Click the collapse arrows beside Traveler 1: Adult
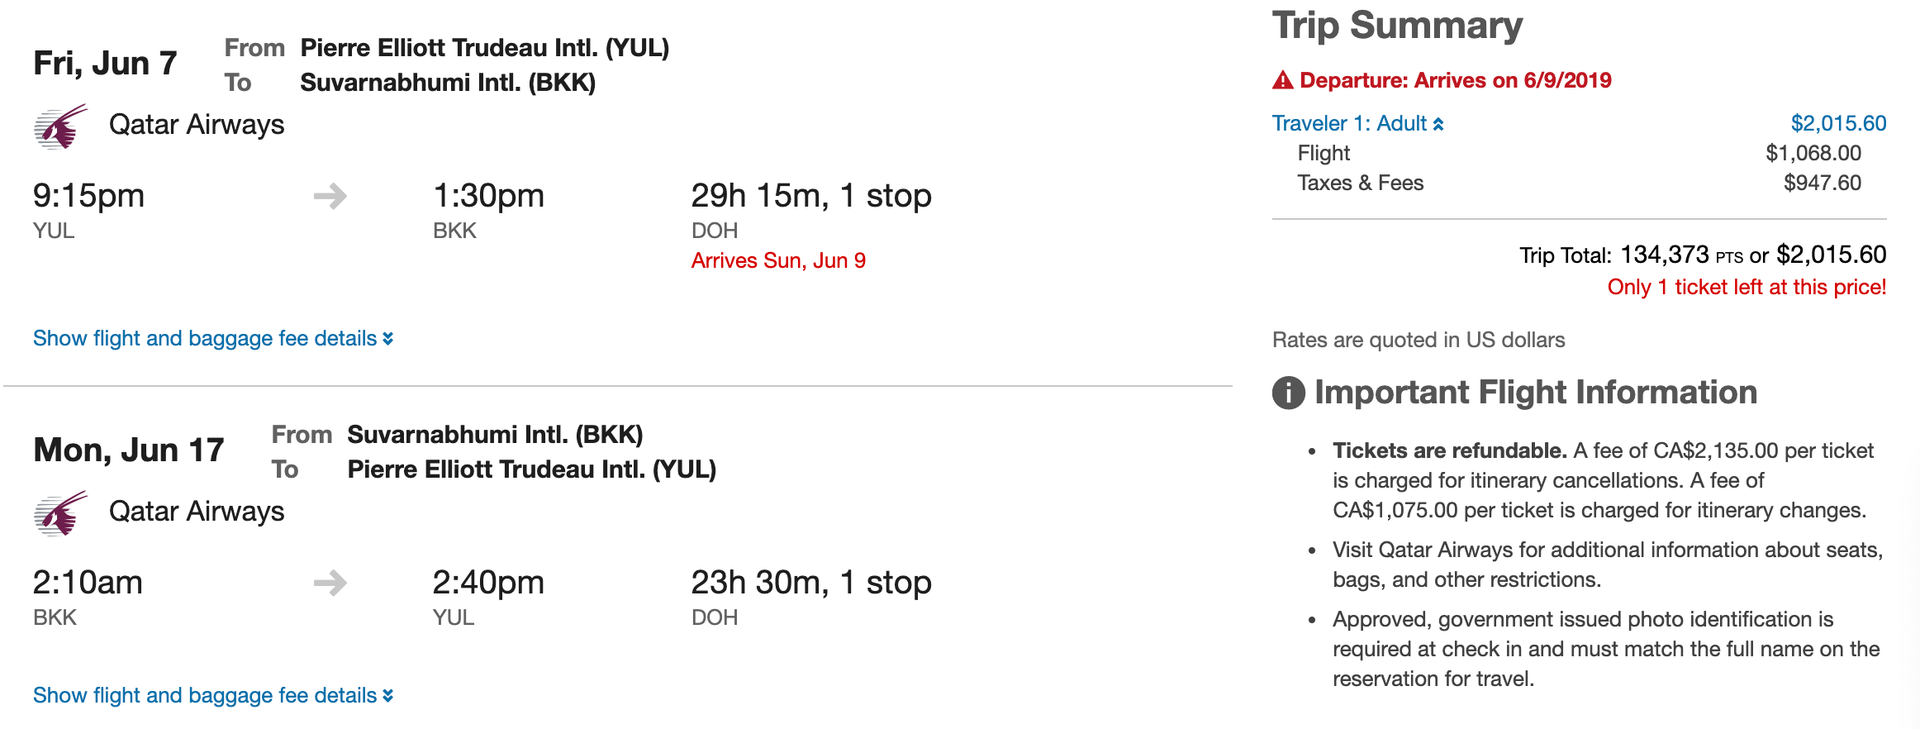Image resolution: width=1920 pixels, height=729 pixels. coord(1440,122)
